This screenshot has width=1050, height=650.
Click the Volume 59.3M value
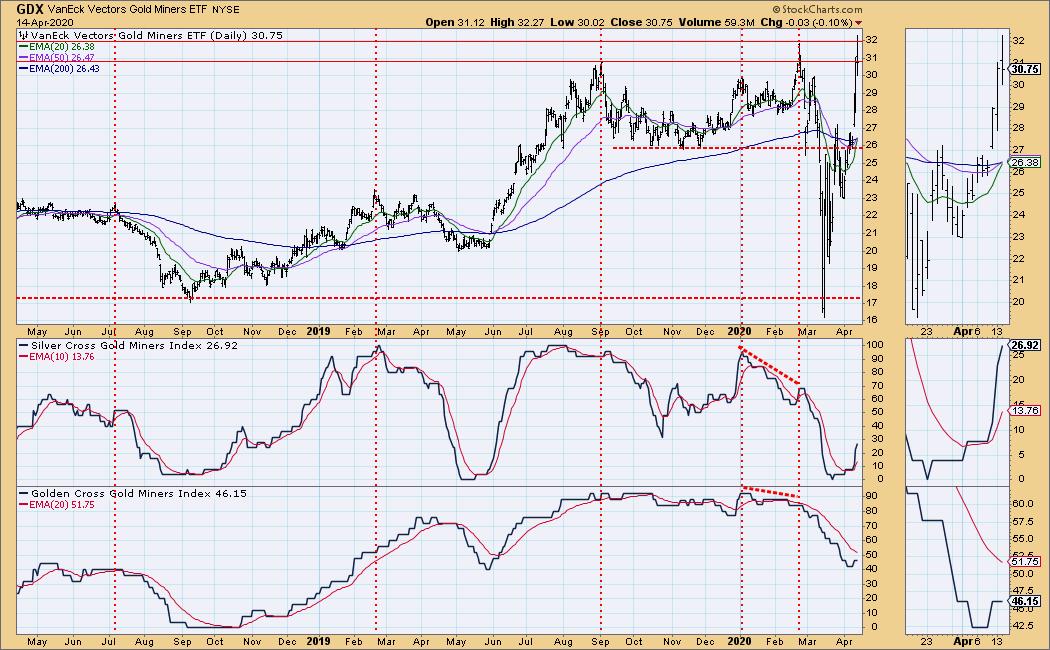[x=717, y=22]
